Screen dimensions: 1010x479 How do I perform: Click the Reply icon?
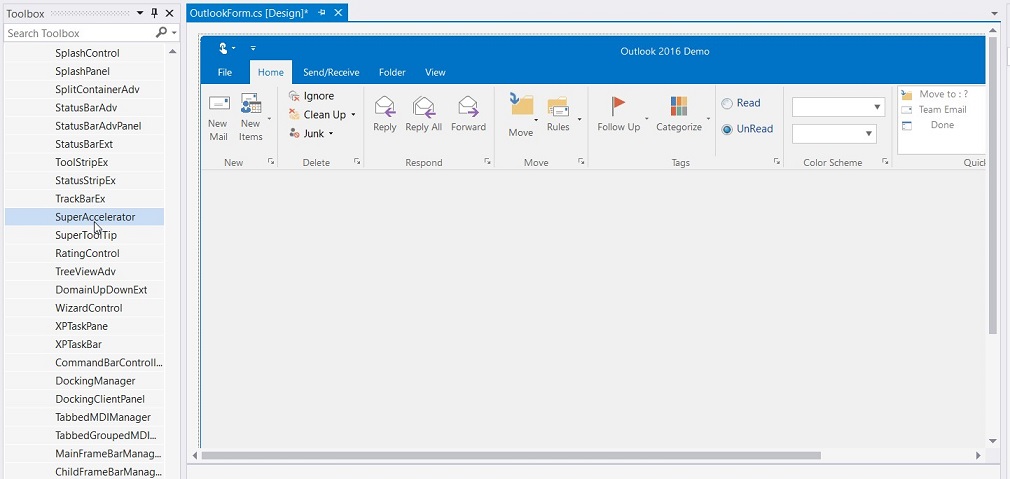click(385, 106)
